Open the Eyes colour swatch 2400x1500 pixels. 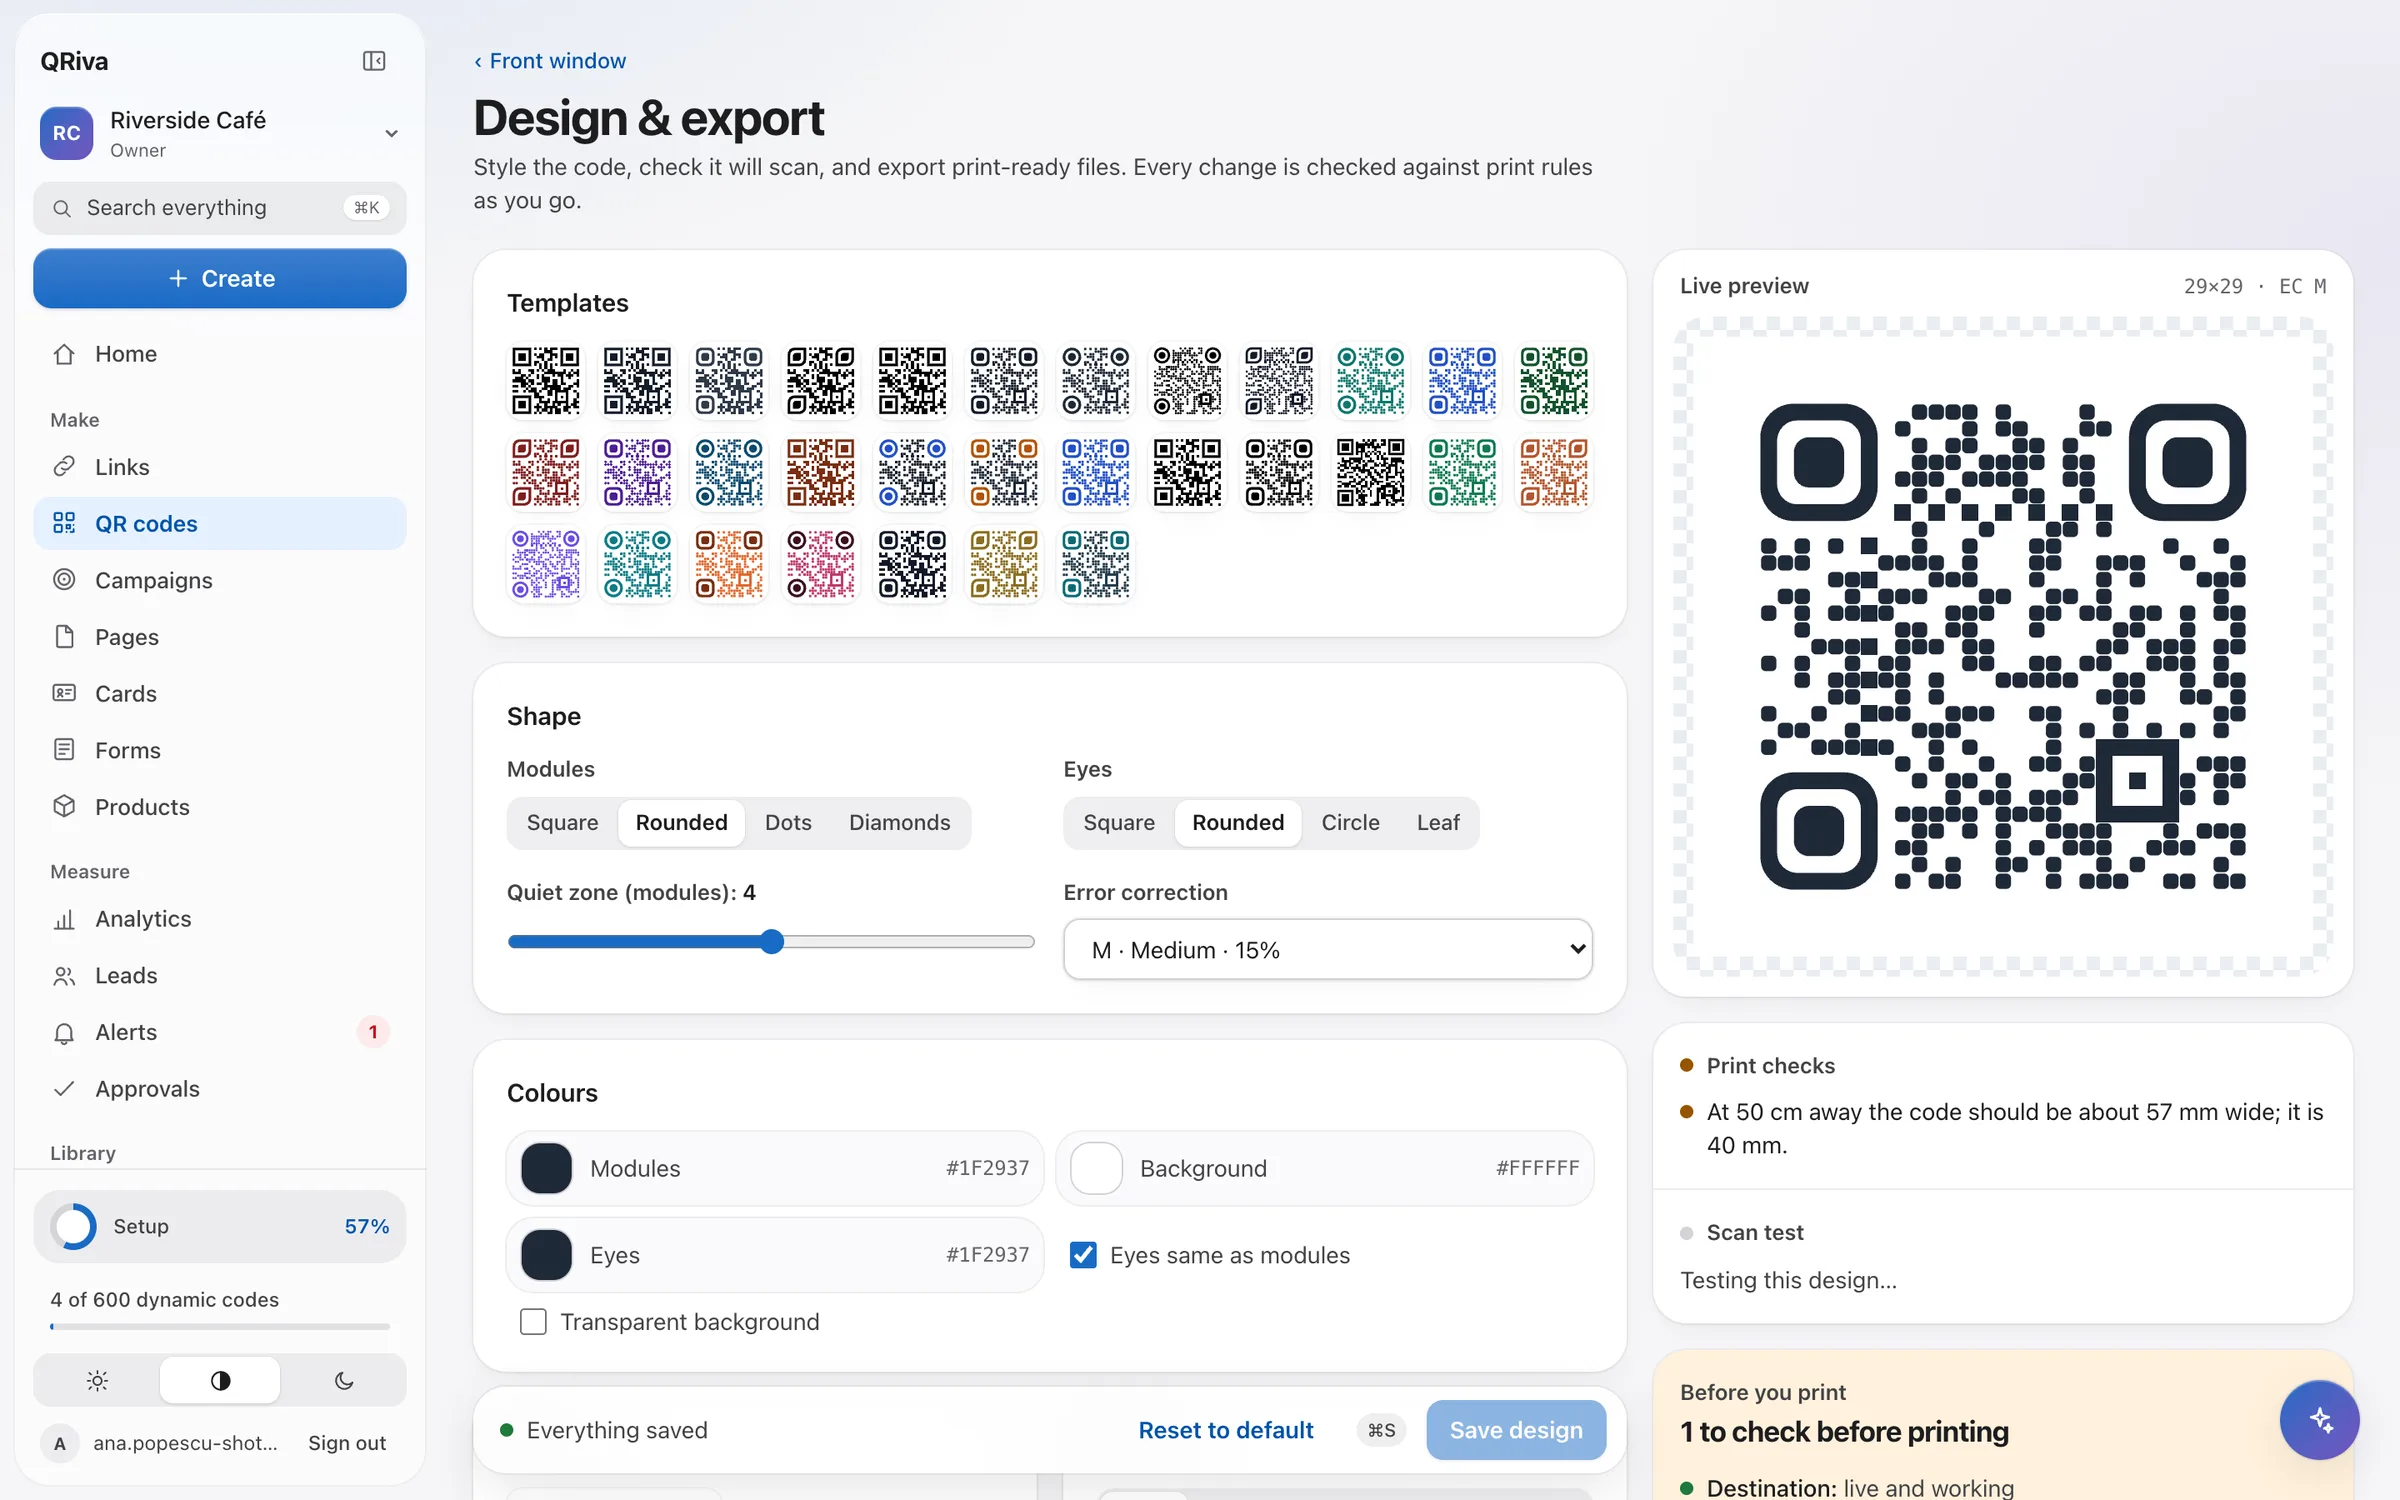click(x=547, y=1255)
